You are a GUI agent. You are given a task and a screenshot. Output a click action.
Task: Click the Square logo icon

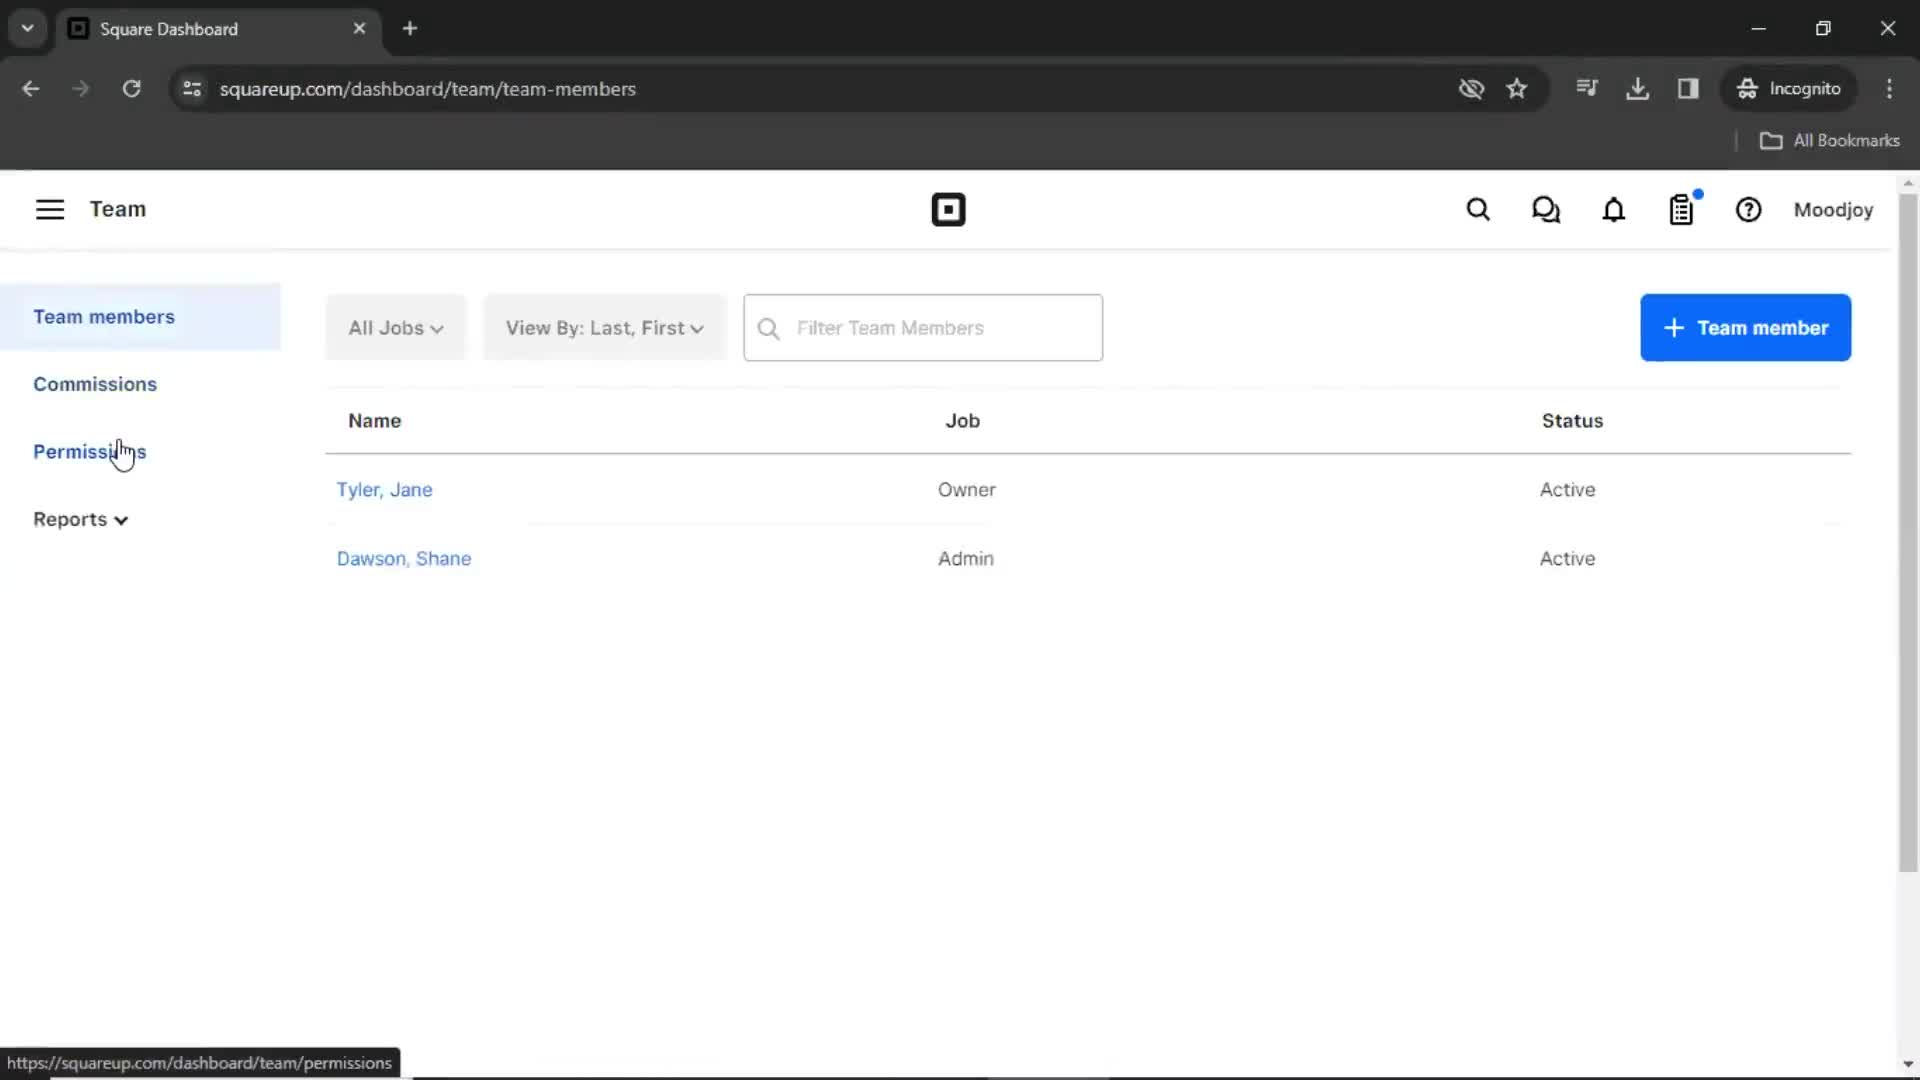coord(948,210)
